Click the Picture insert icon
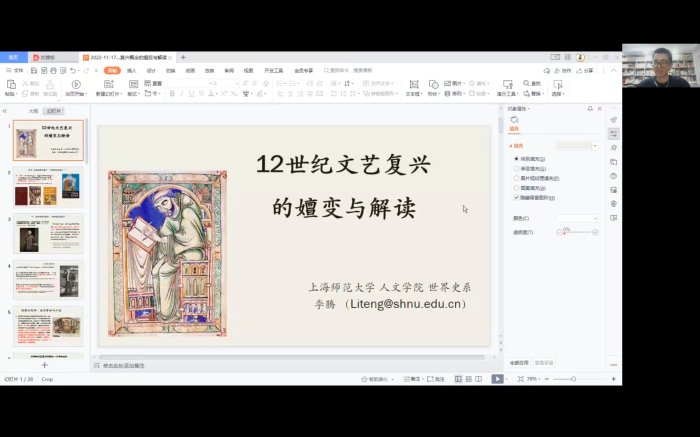The image size is (700, 437). pos(448,83)
